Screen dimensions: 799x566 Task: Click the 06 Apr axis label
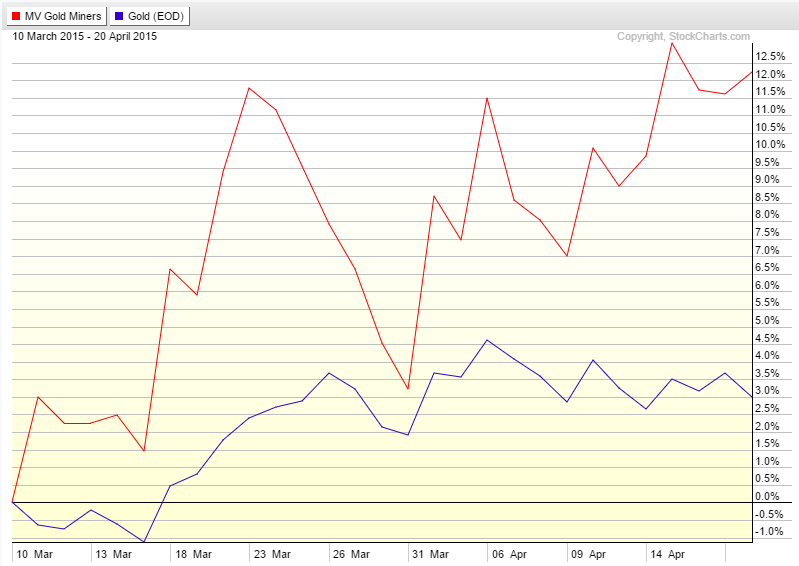[510, 554]
